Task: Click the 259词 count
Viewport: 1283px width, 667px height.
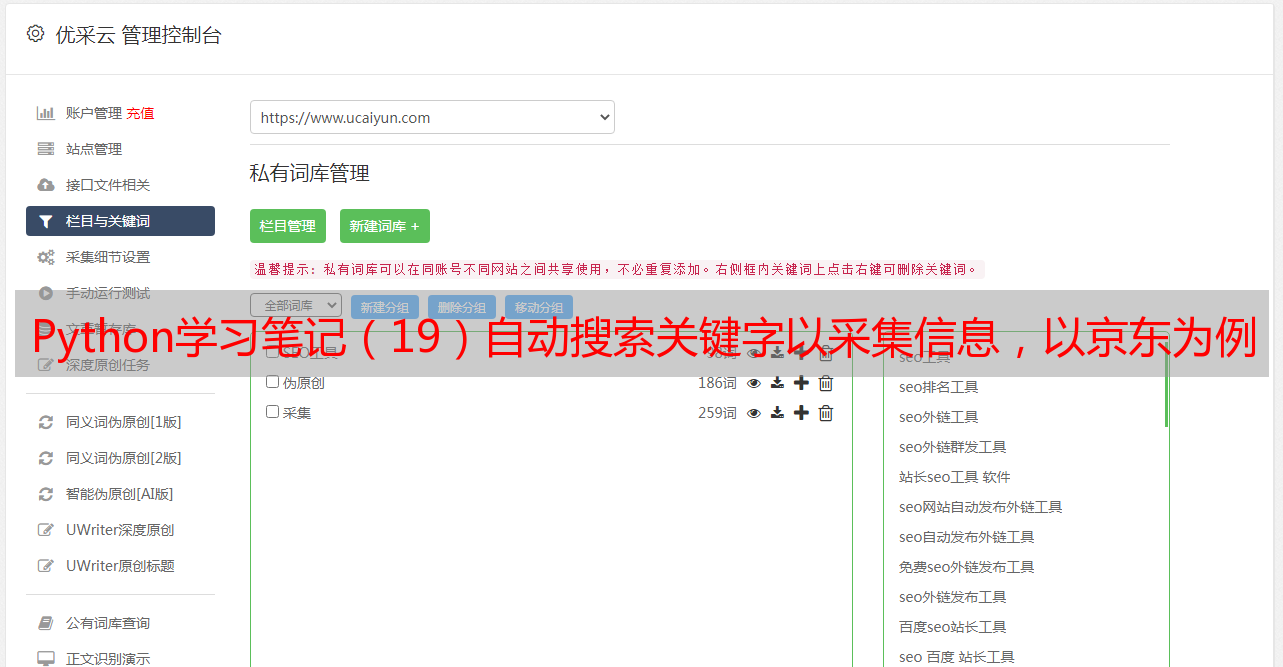Action: point(717,413)
